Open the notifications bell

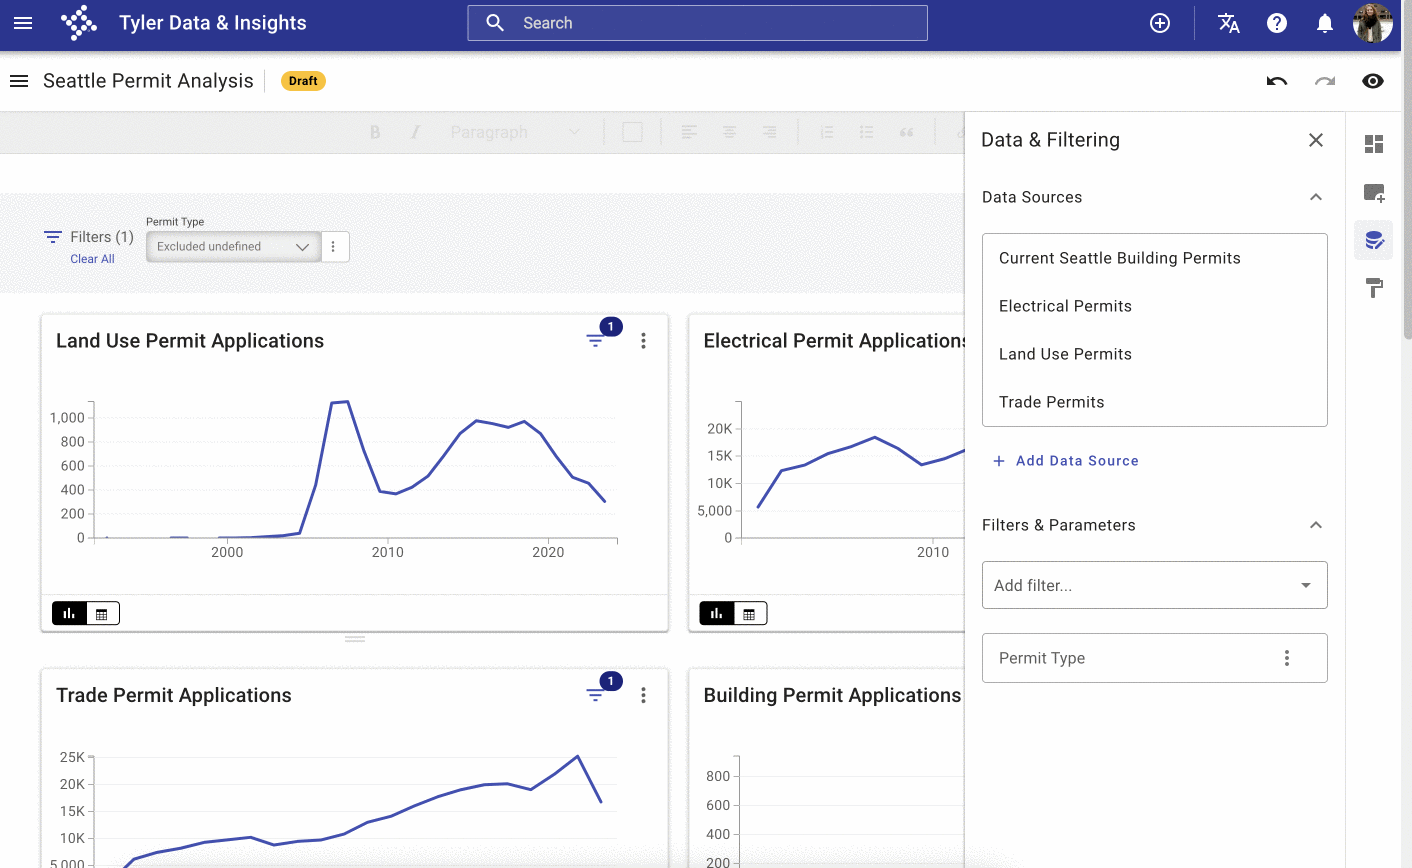(1325, 23)
